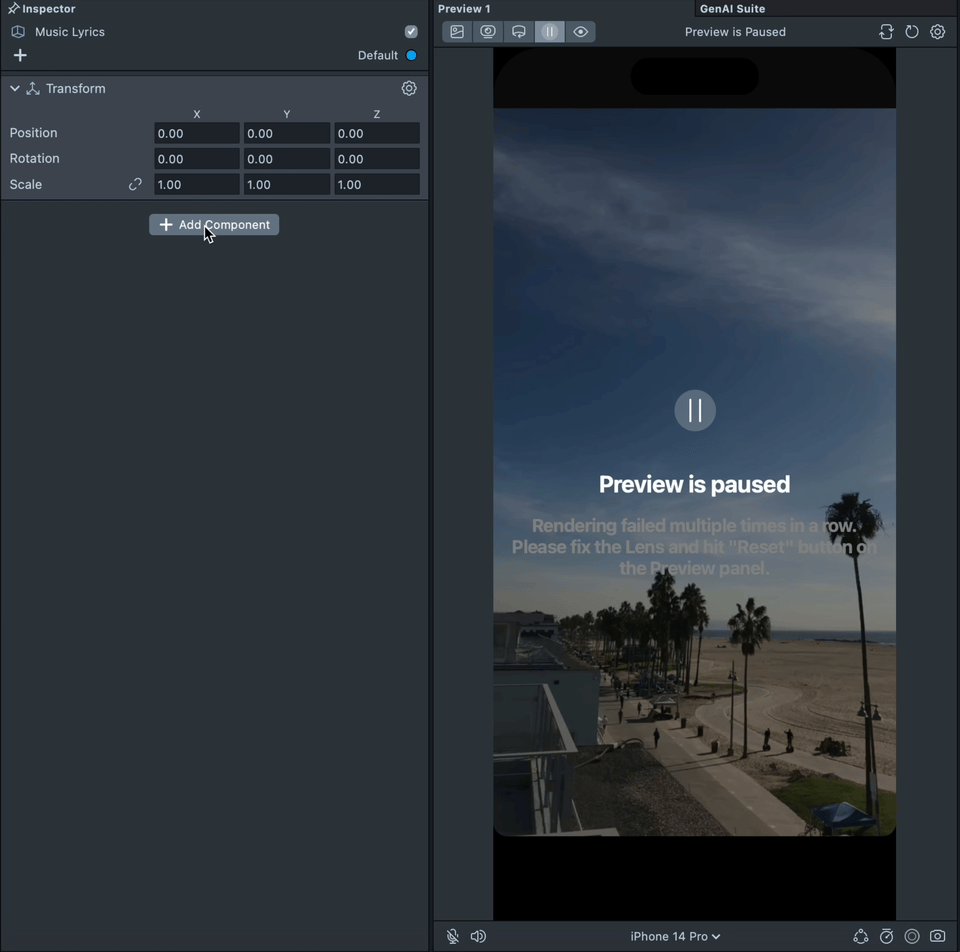Click the record circle icon in Preview footer
This screenshot has height=952, width=960.
pyautogui.click(x=912, y=936)
